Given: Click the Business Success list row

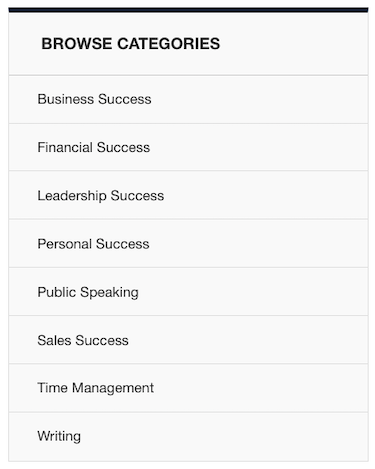Looking at the screenshot, I should (188, 99).
